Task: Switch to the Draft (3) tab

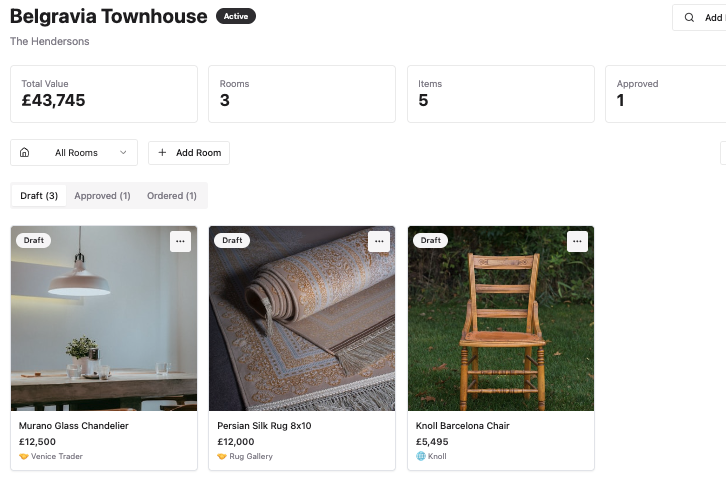Action: [39, 196]
